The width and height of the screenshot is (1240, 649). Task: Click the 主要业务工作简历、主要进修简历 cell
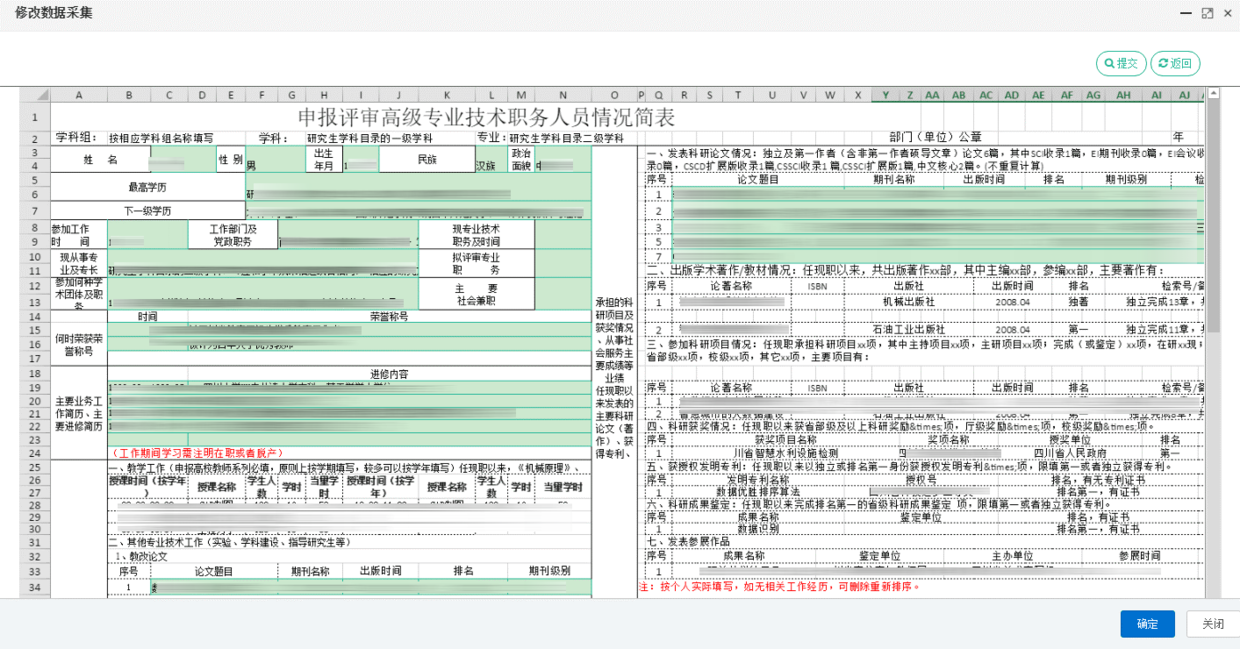[x=79, y=413]
